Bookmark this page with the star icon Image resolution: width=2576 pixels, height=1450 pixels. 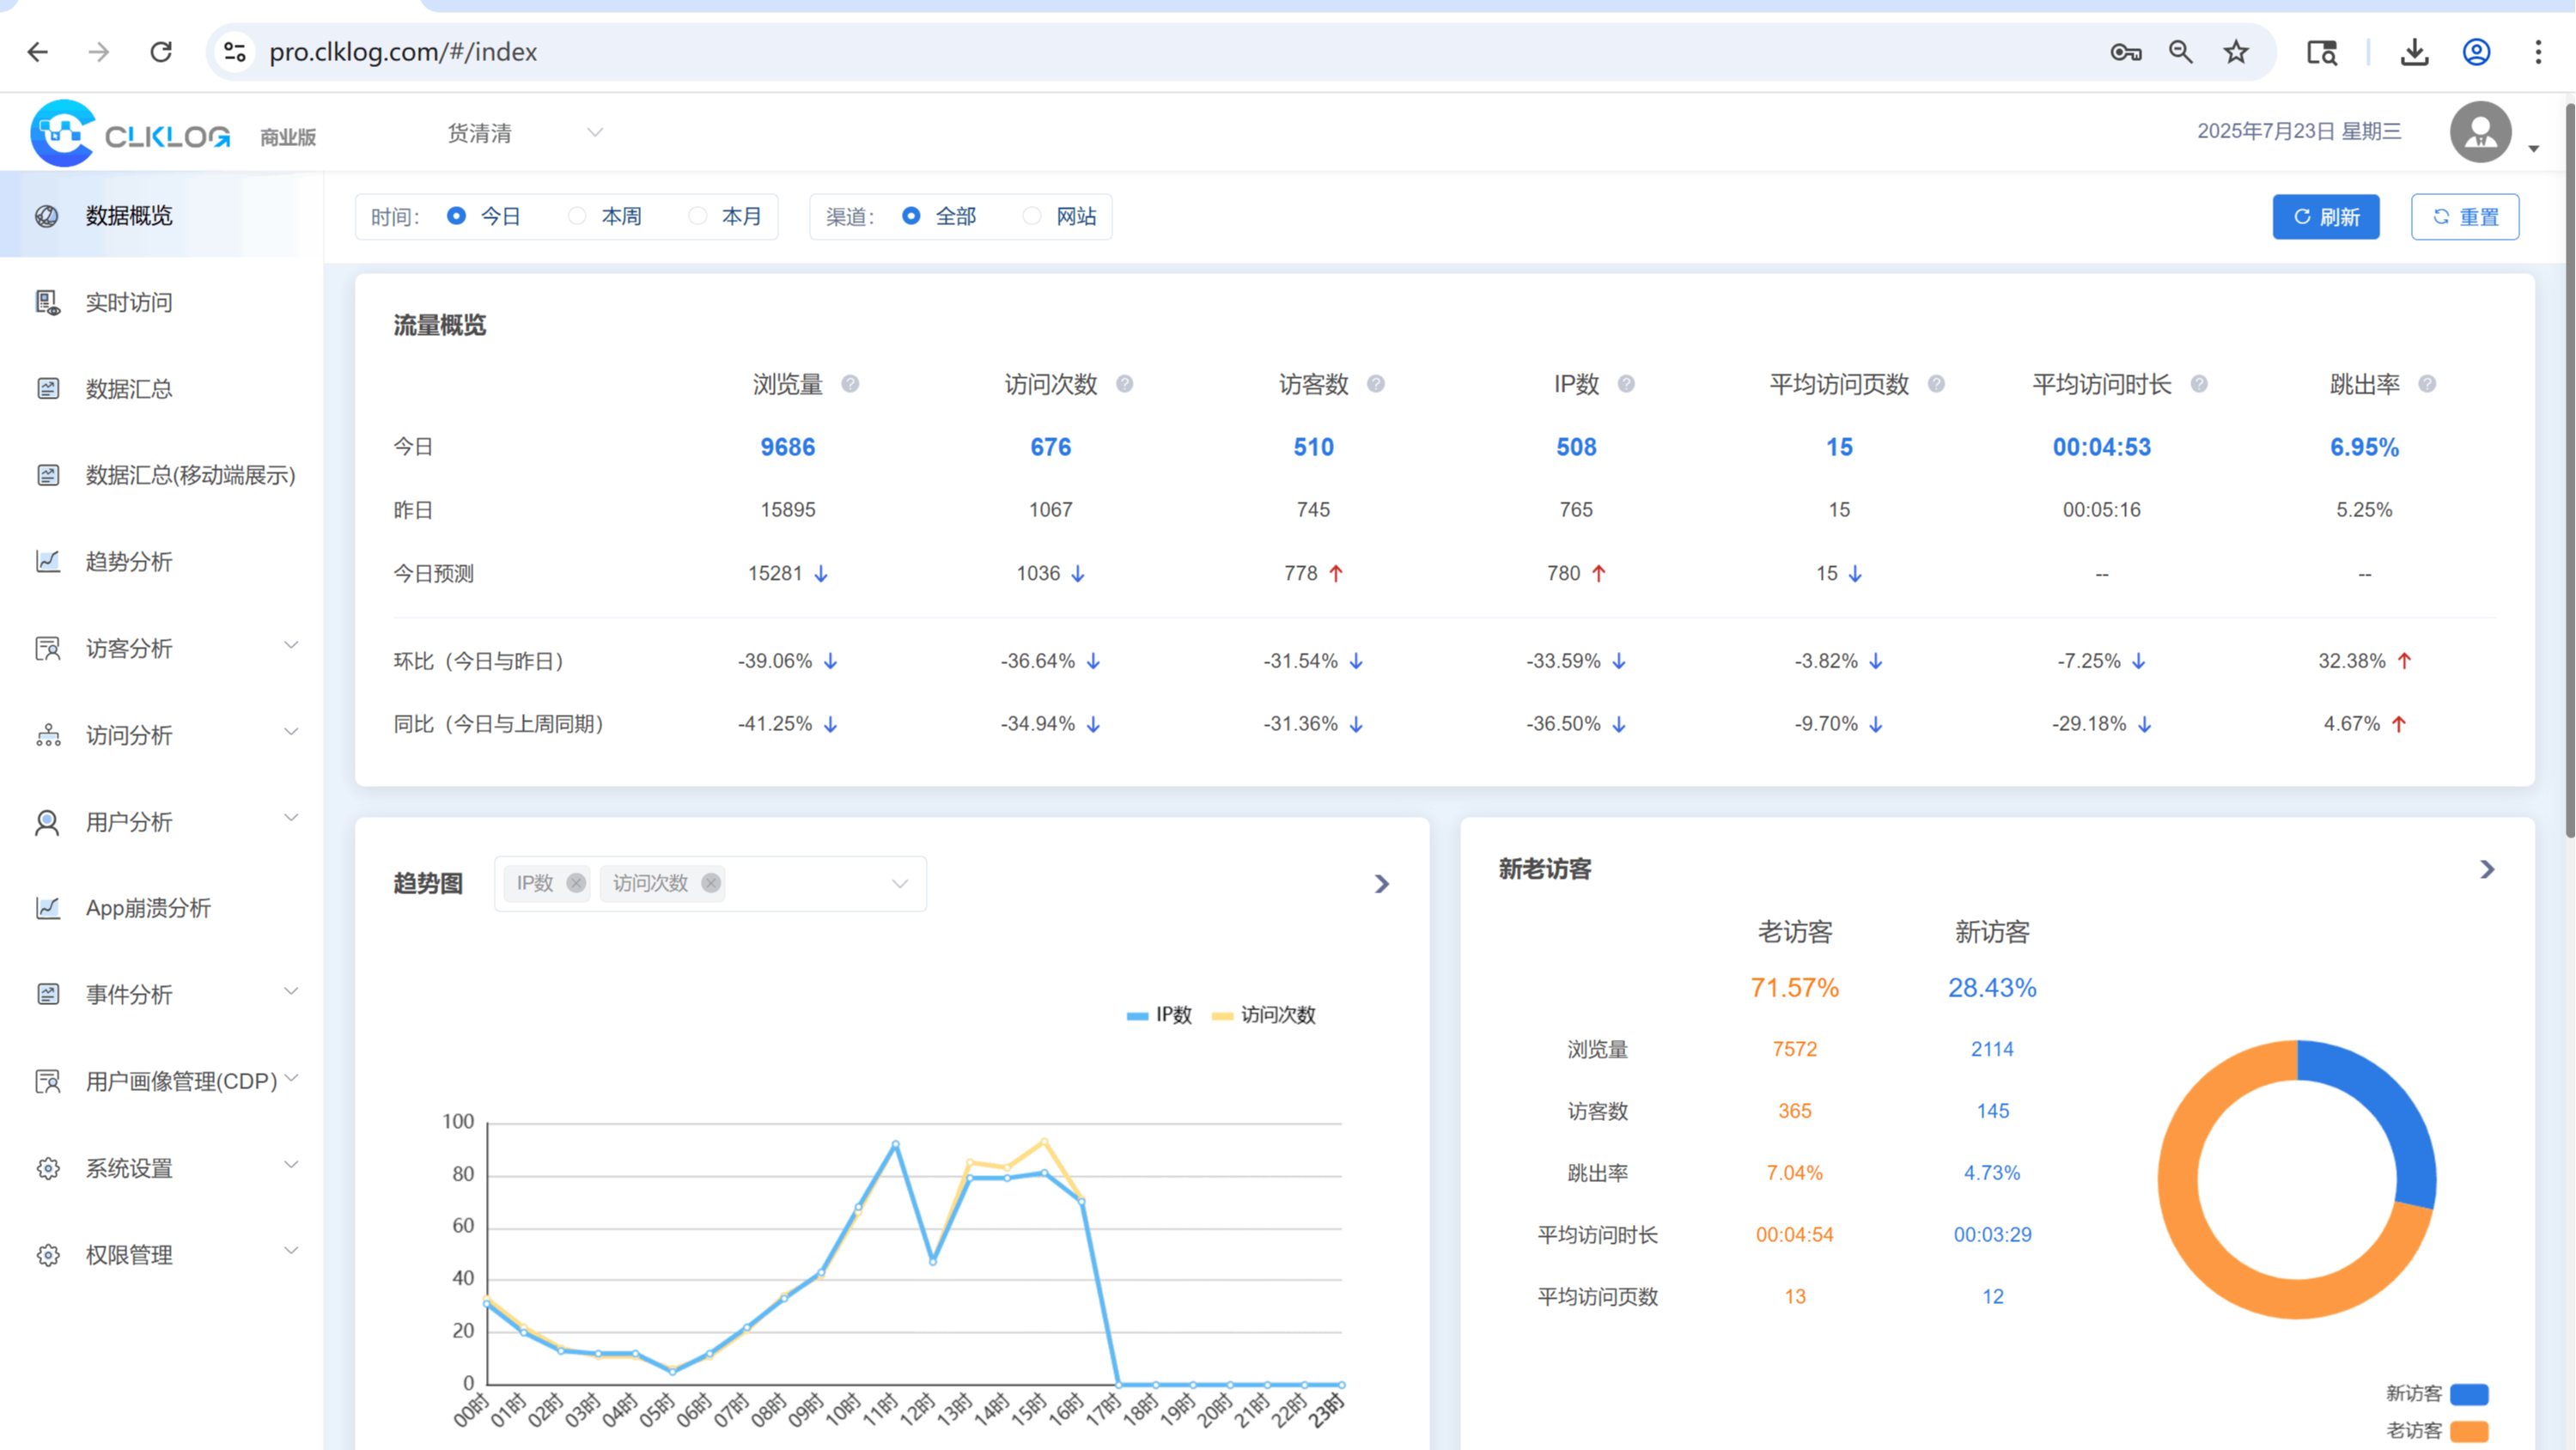(2236, 52)
